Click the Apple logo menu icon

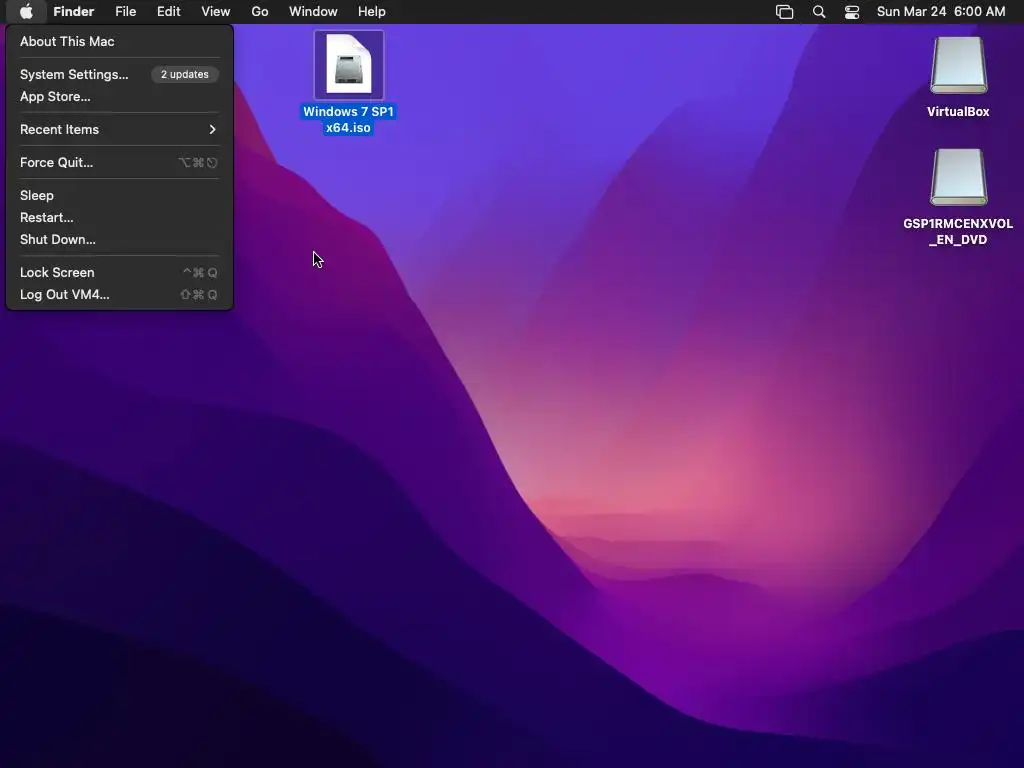click(x=26, y=12)
